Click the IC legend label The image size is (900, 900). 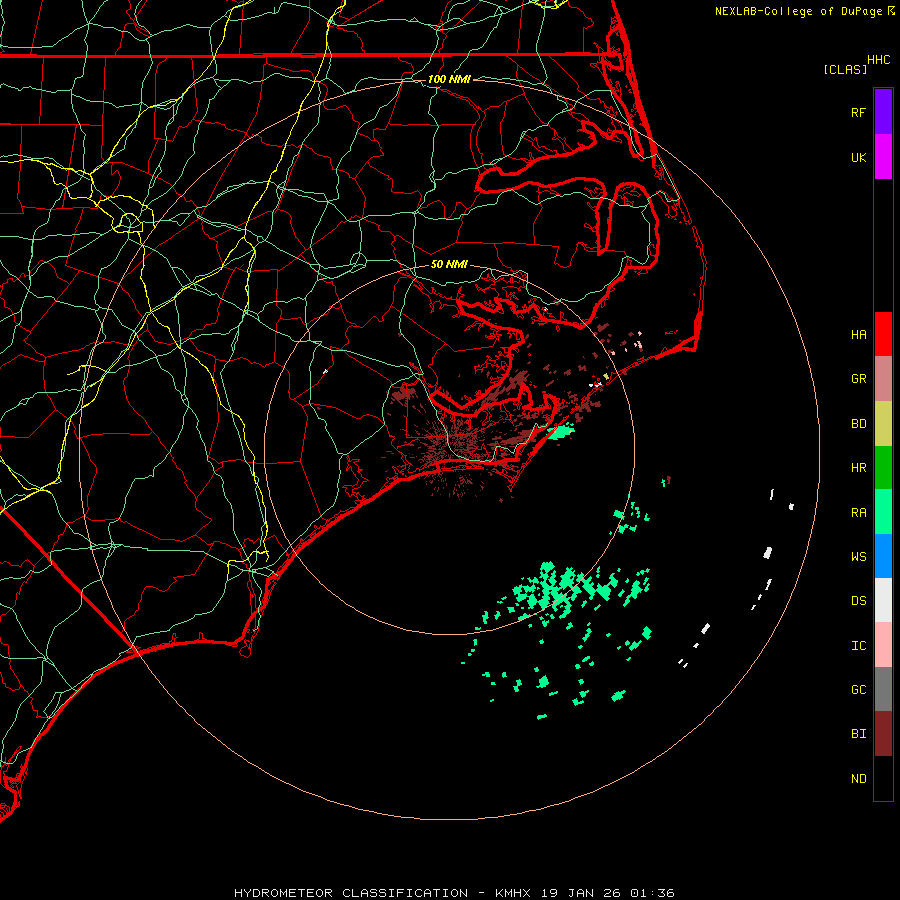(x=858, y=646)
